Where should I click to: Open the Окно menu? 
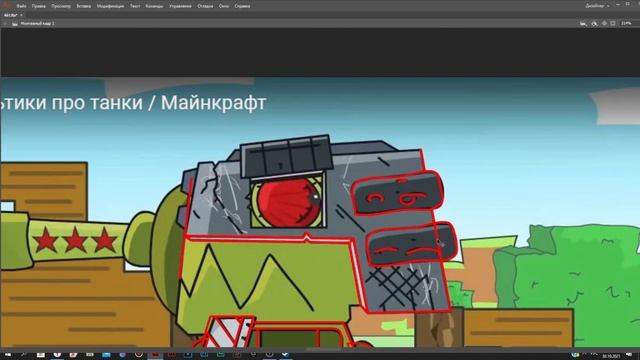tap(224, 6)
